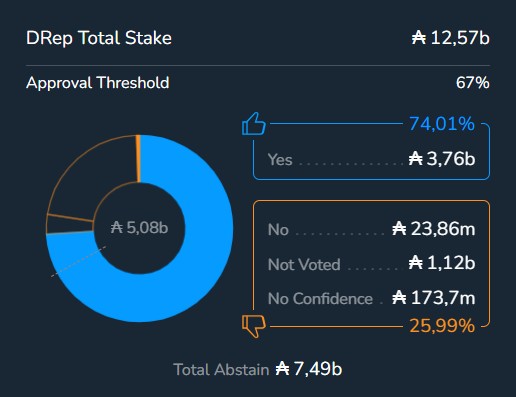The height and width of the screenshot is (397, 516).
Task: Click the Total Abstain label
Action: coord(221,370)
